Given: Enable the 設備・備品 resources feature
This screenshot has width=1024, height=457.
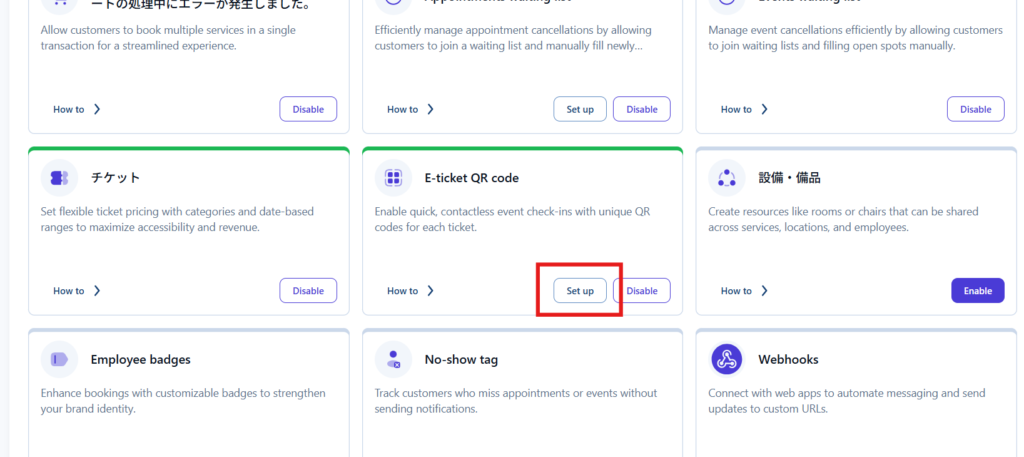Looking at the screenshot, I should click(x=977, y=291).
